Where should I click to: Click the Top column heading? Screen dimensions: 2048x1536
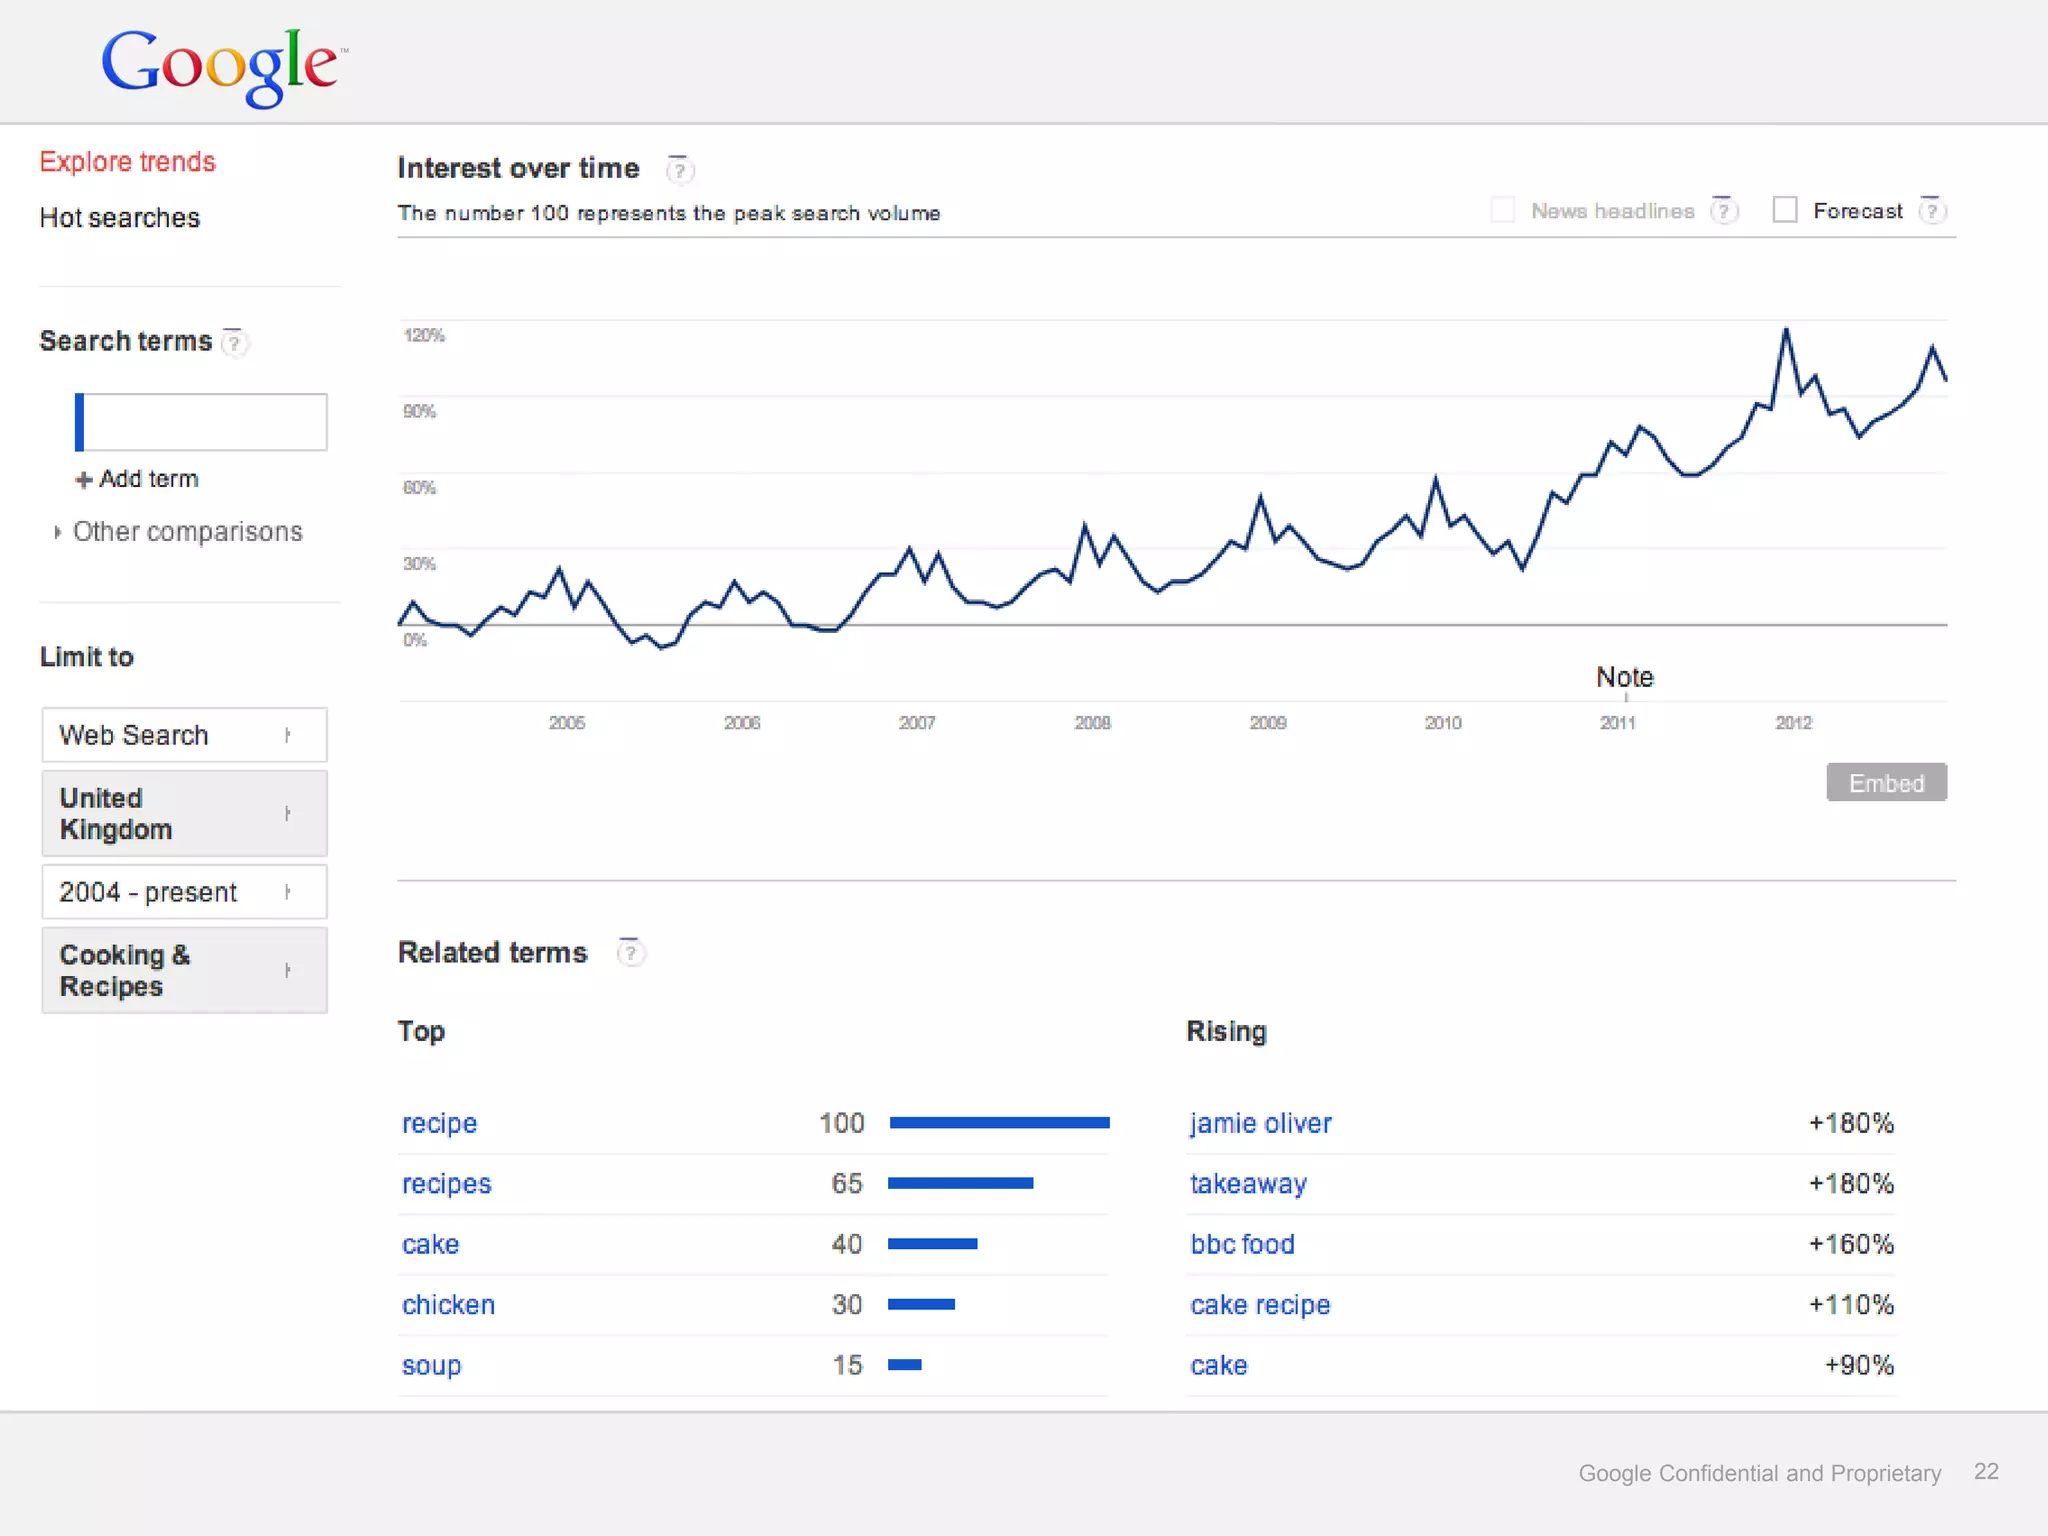[421, 1031]
